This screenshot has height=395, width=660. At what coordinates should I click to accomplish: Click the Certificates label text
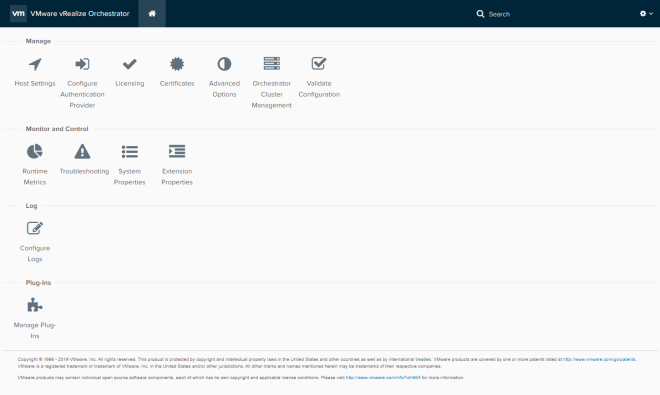pyautogui.click(x=177, y=83)
